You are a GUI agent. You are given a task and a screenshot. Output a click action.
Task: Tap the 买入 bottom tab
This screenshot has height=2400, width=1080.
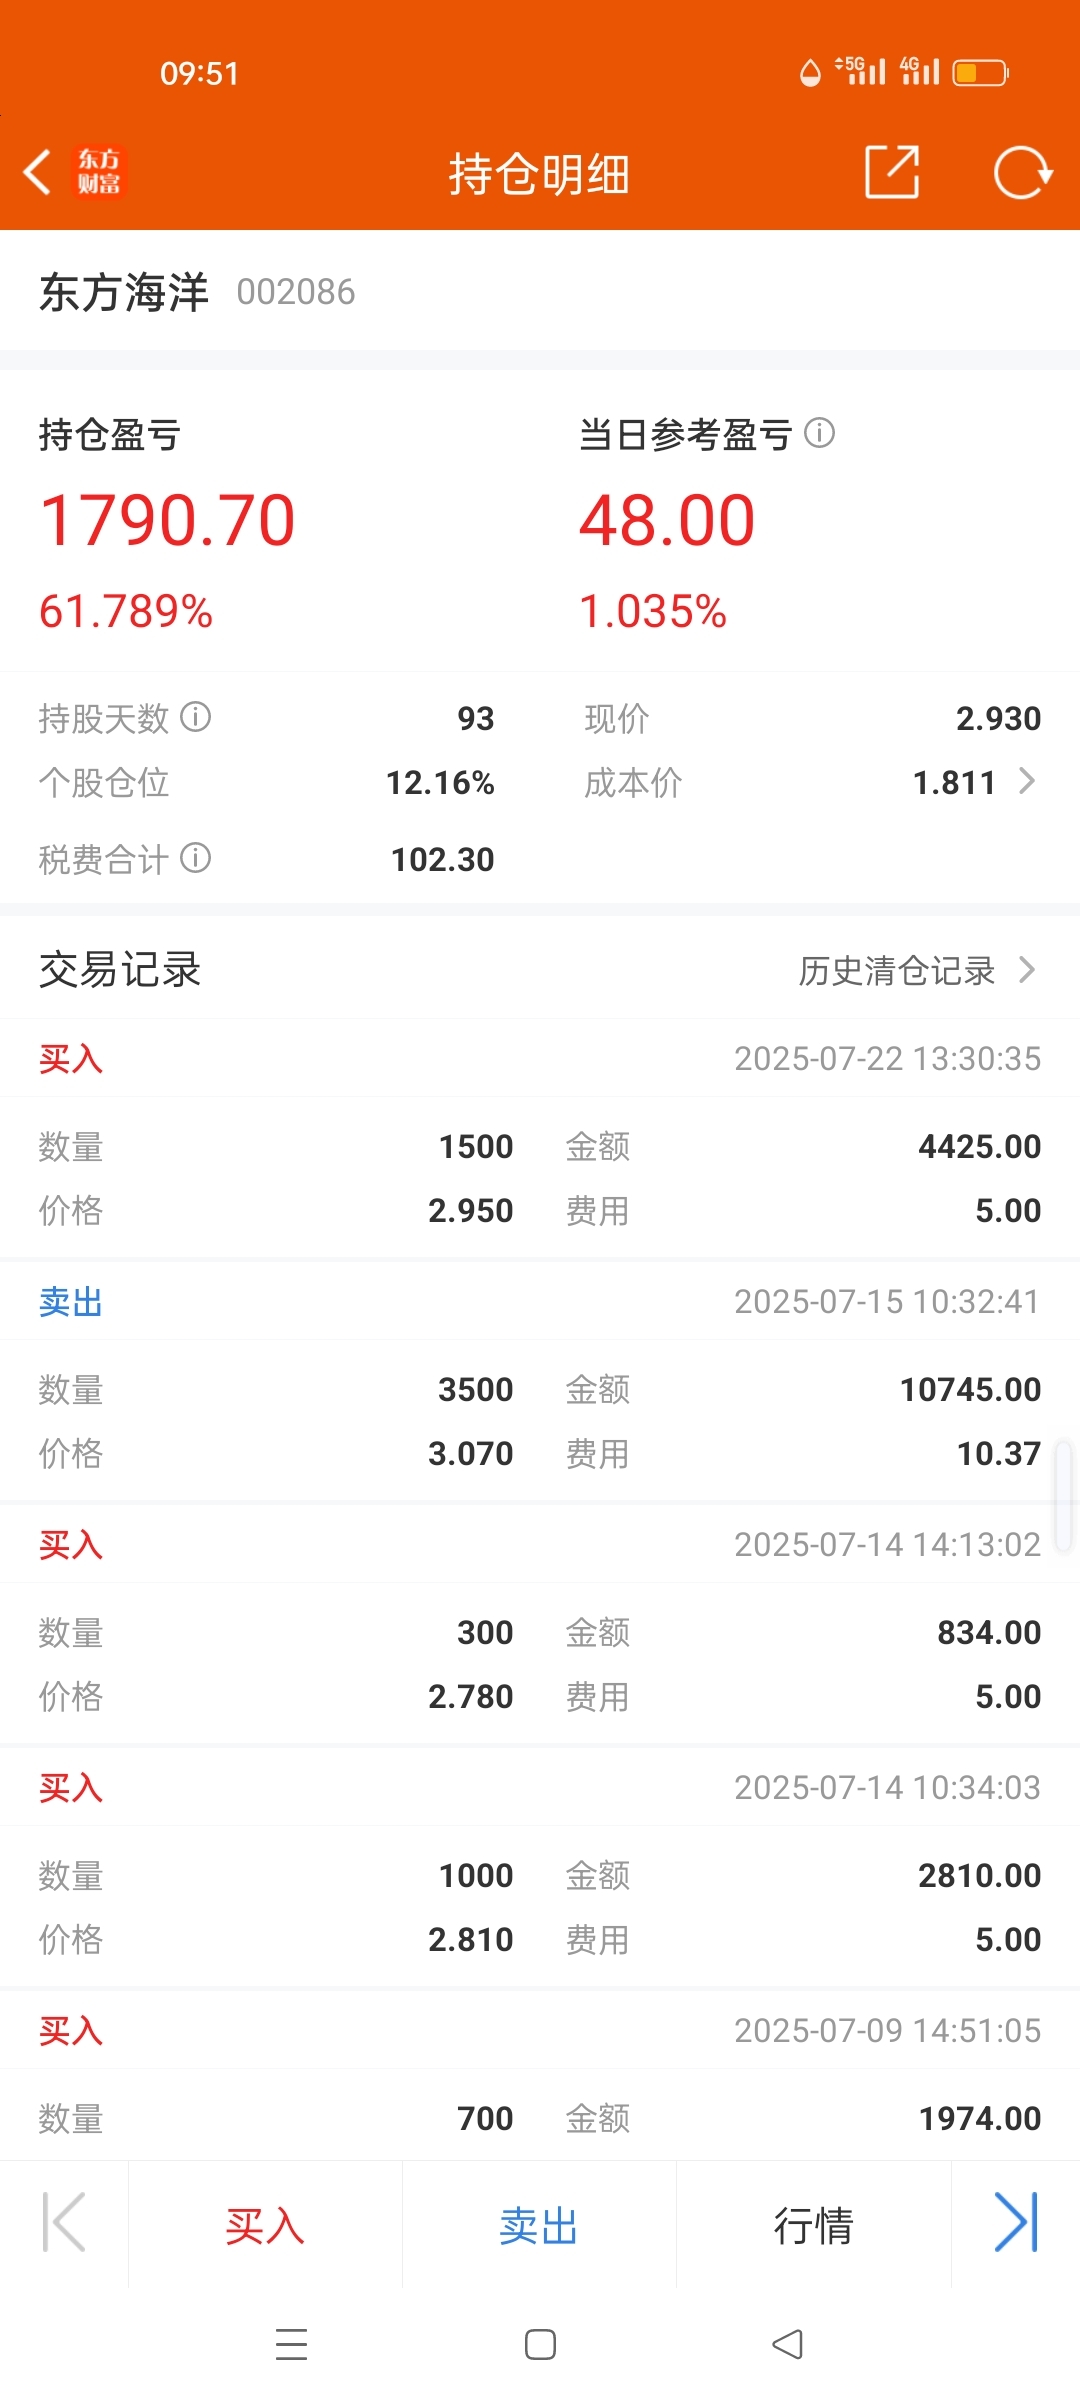pyautogui.click(x=265, y=2226)
